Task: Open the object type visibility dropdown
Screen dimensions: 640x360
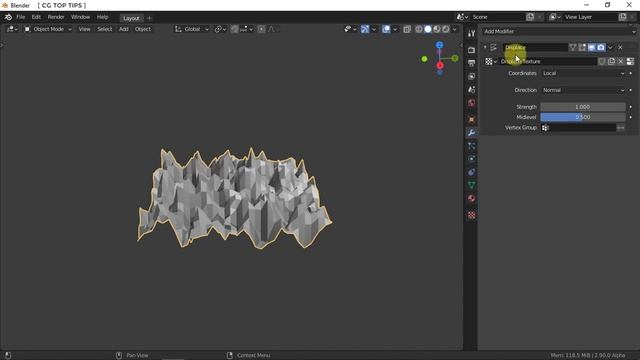Action: point(350,29)
